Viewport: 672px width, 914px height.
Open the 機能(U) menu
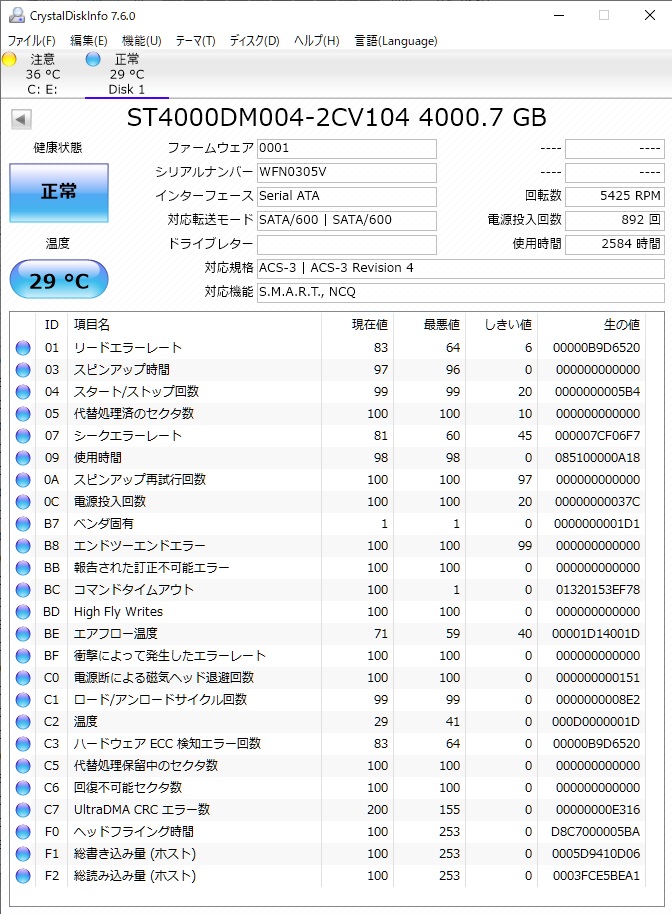(x=141, y=41)
